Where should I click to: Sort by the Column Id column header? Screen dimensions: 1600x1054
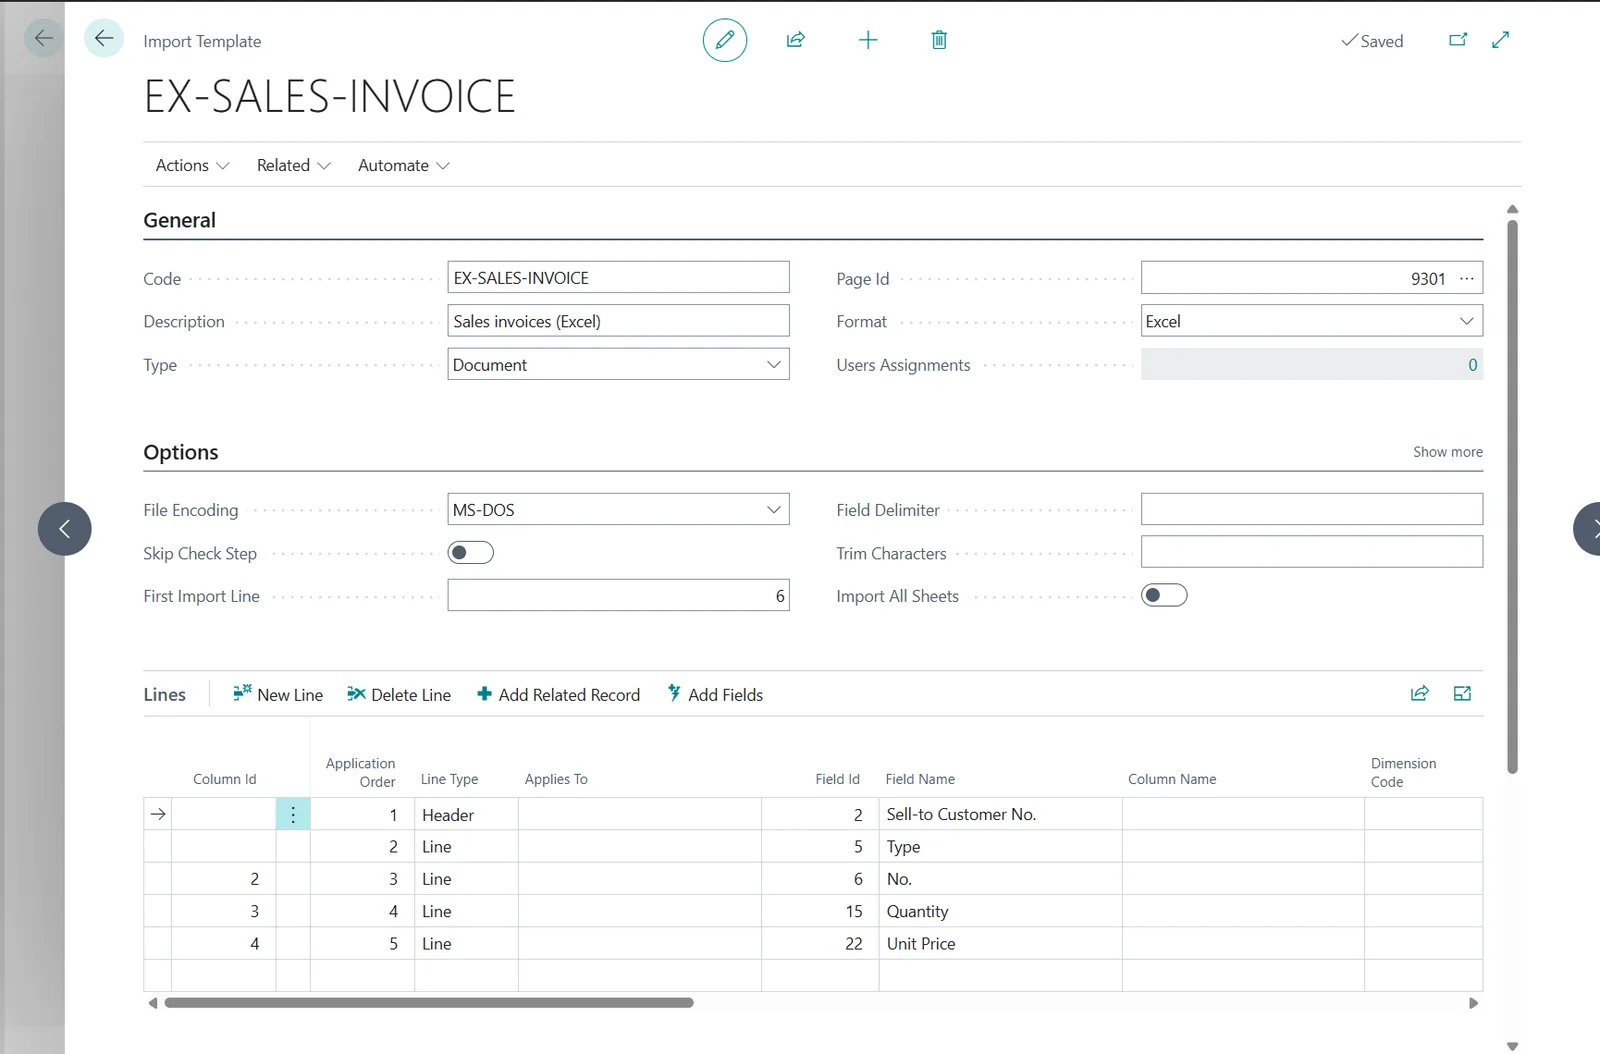click(224, 779)
